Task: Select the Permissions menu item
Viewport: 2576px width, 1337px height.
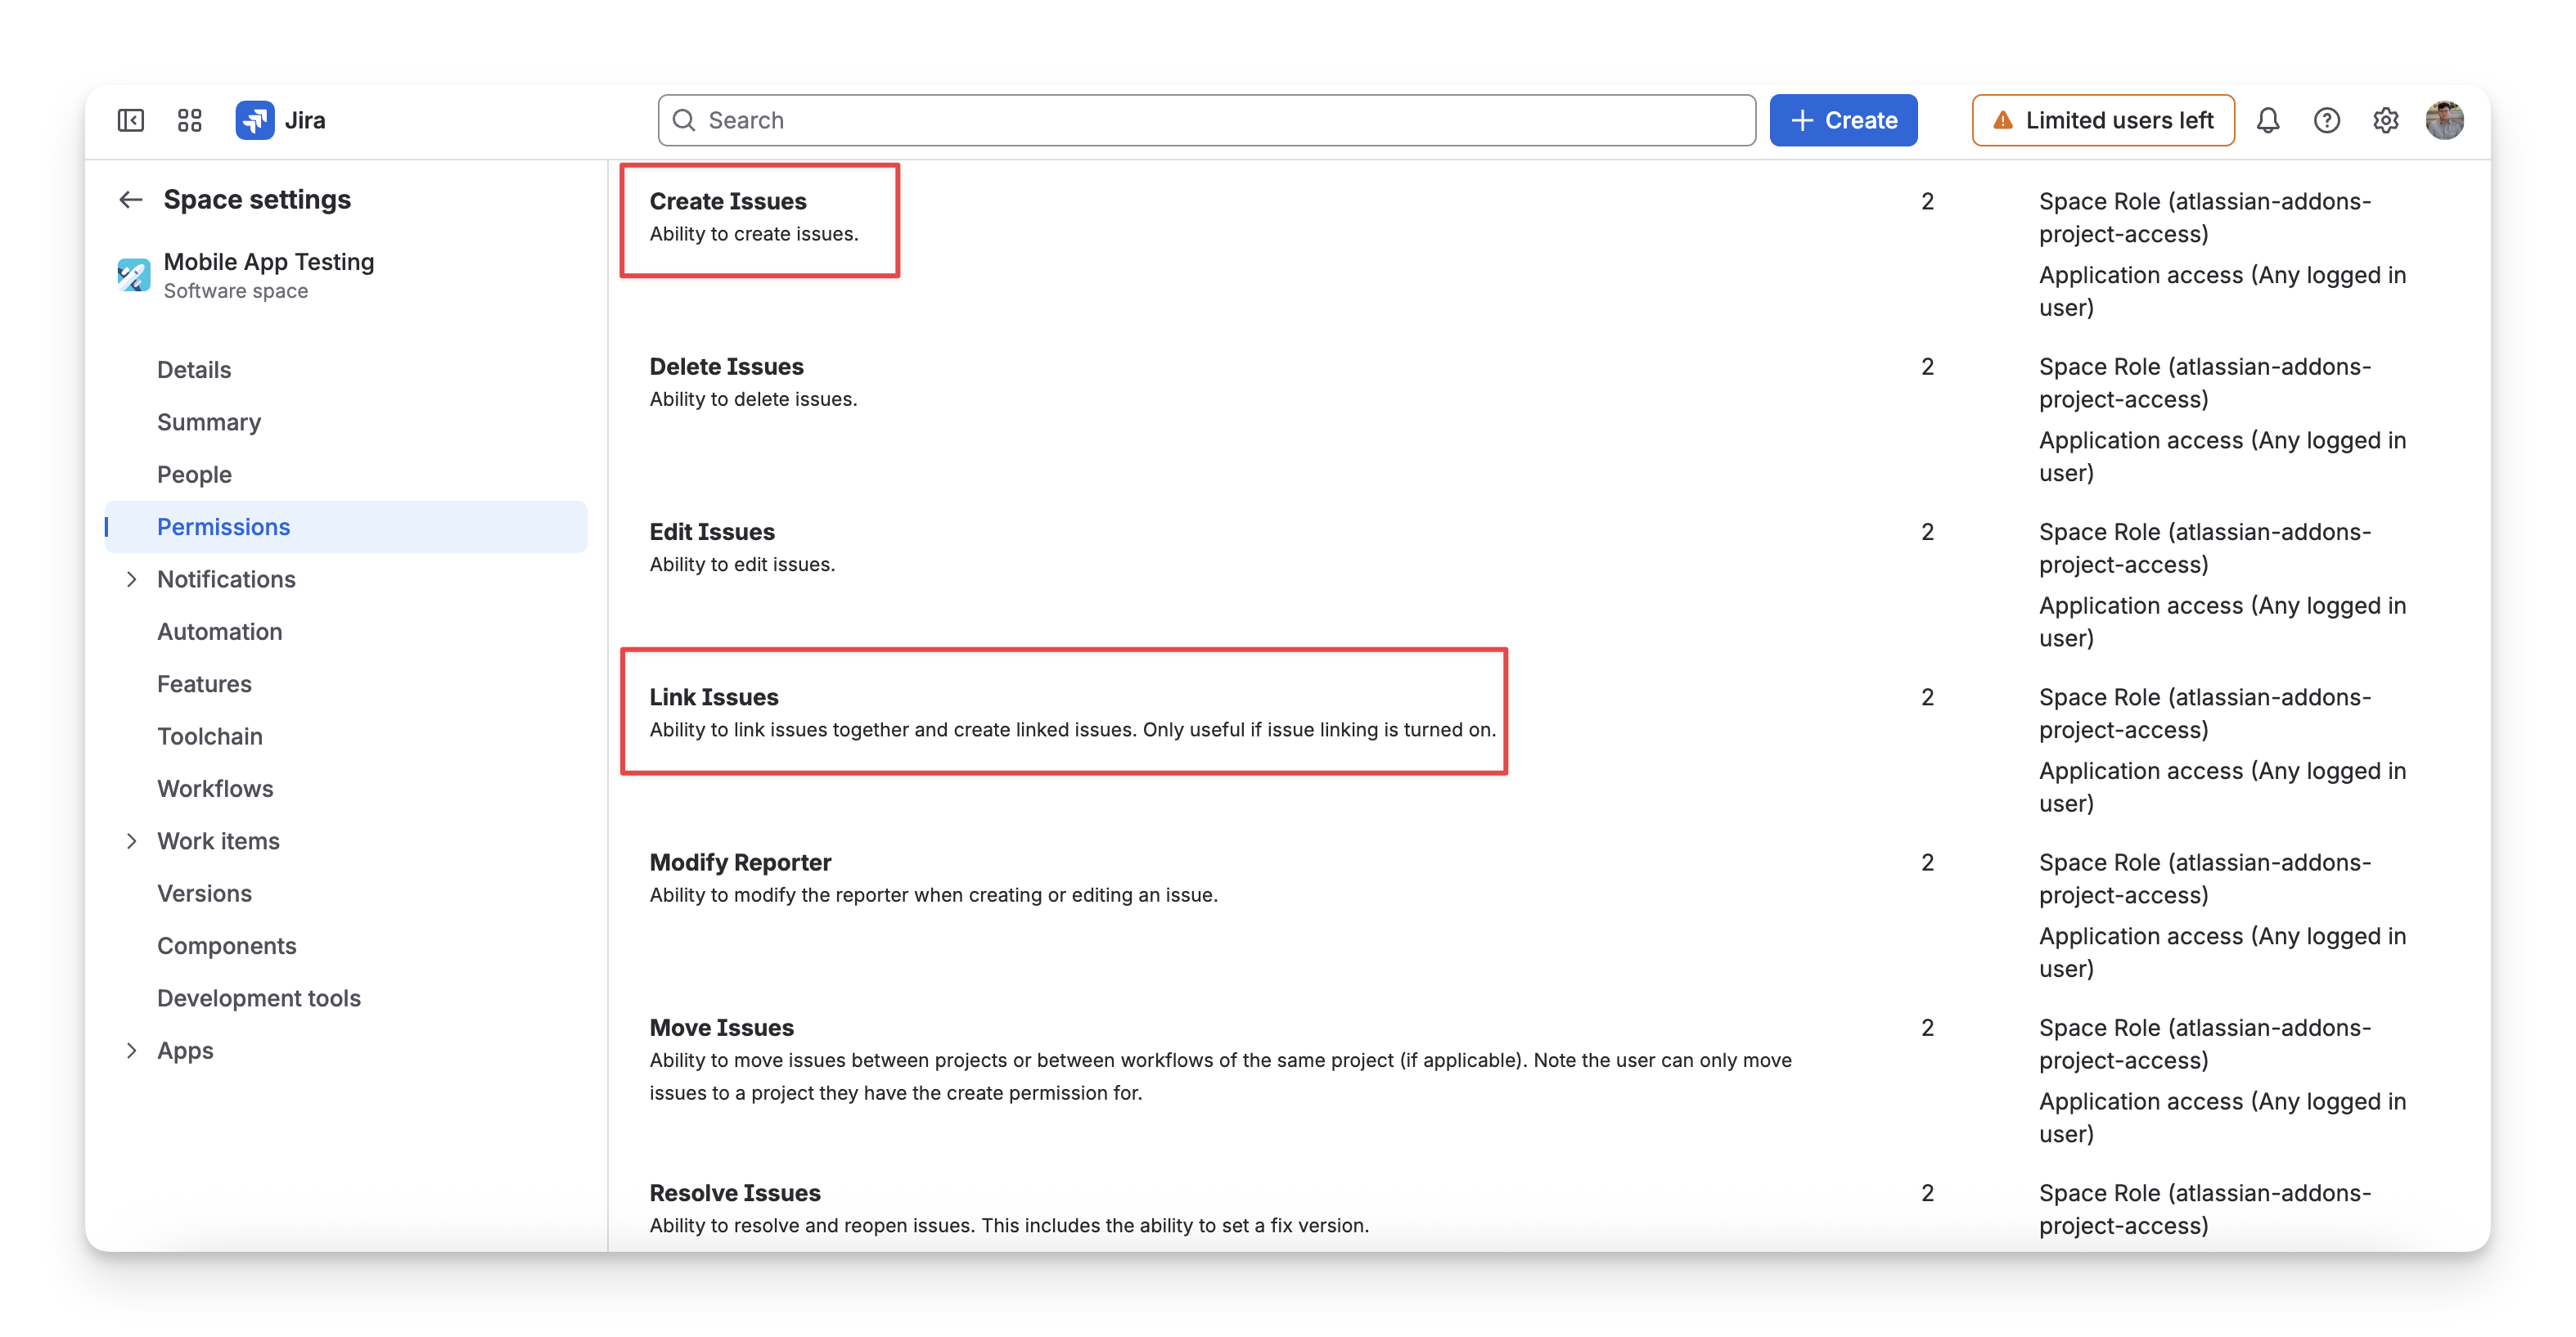Action: coord(346,527)
